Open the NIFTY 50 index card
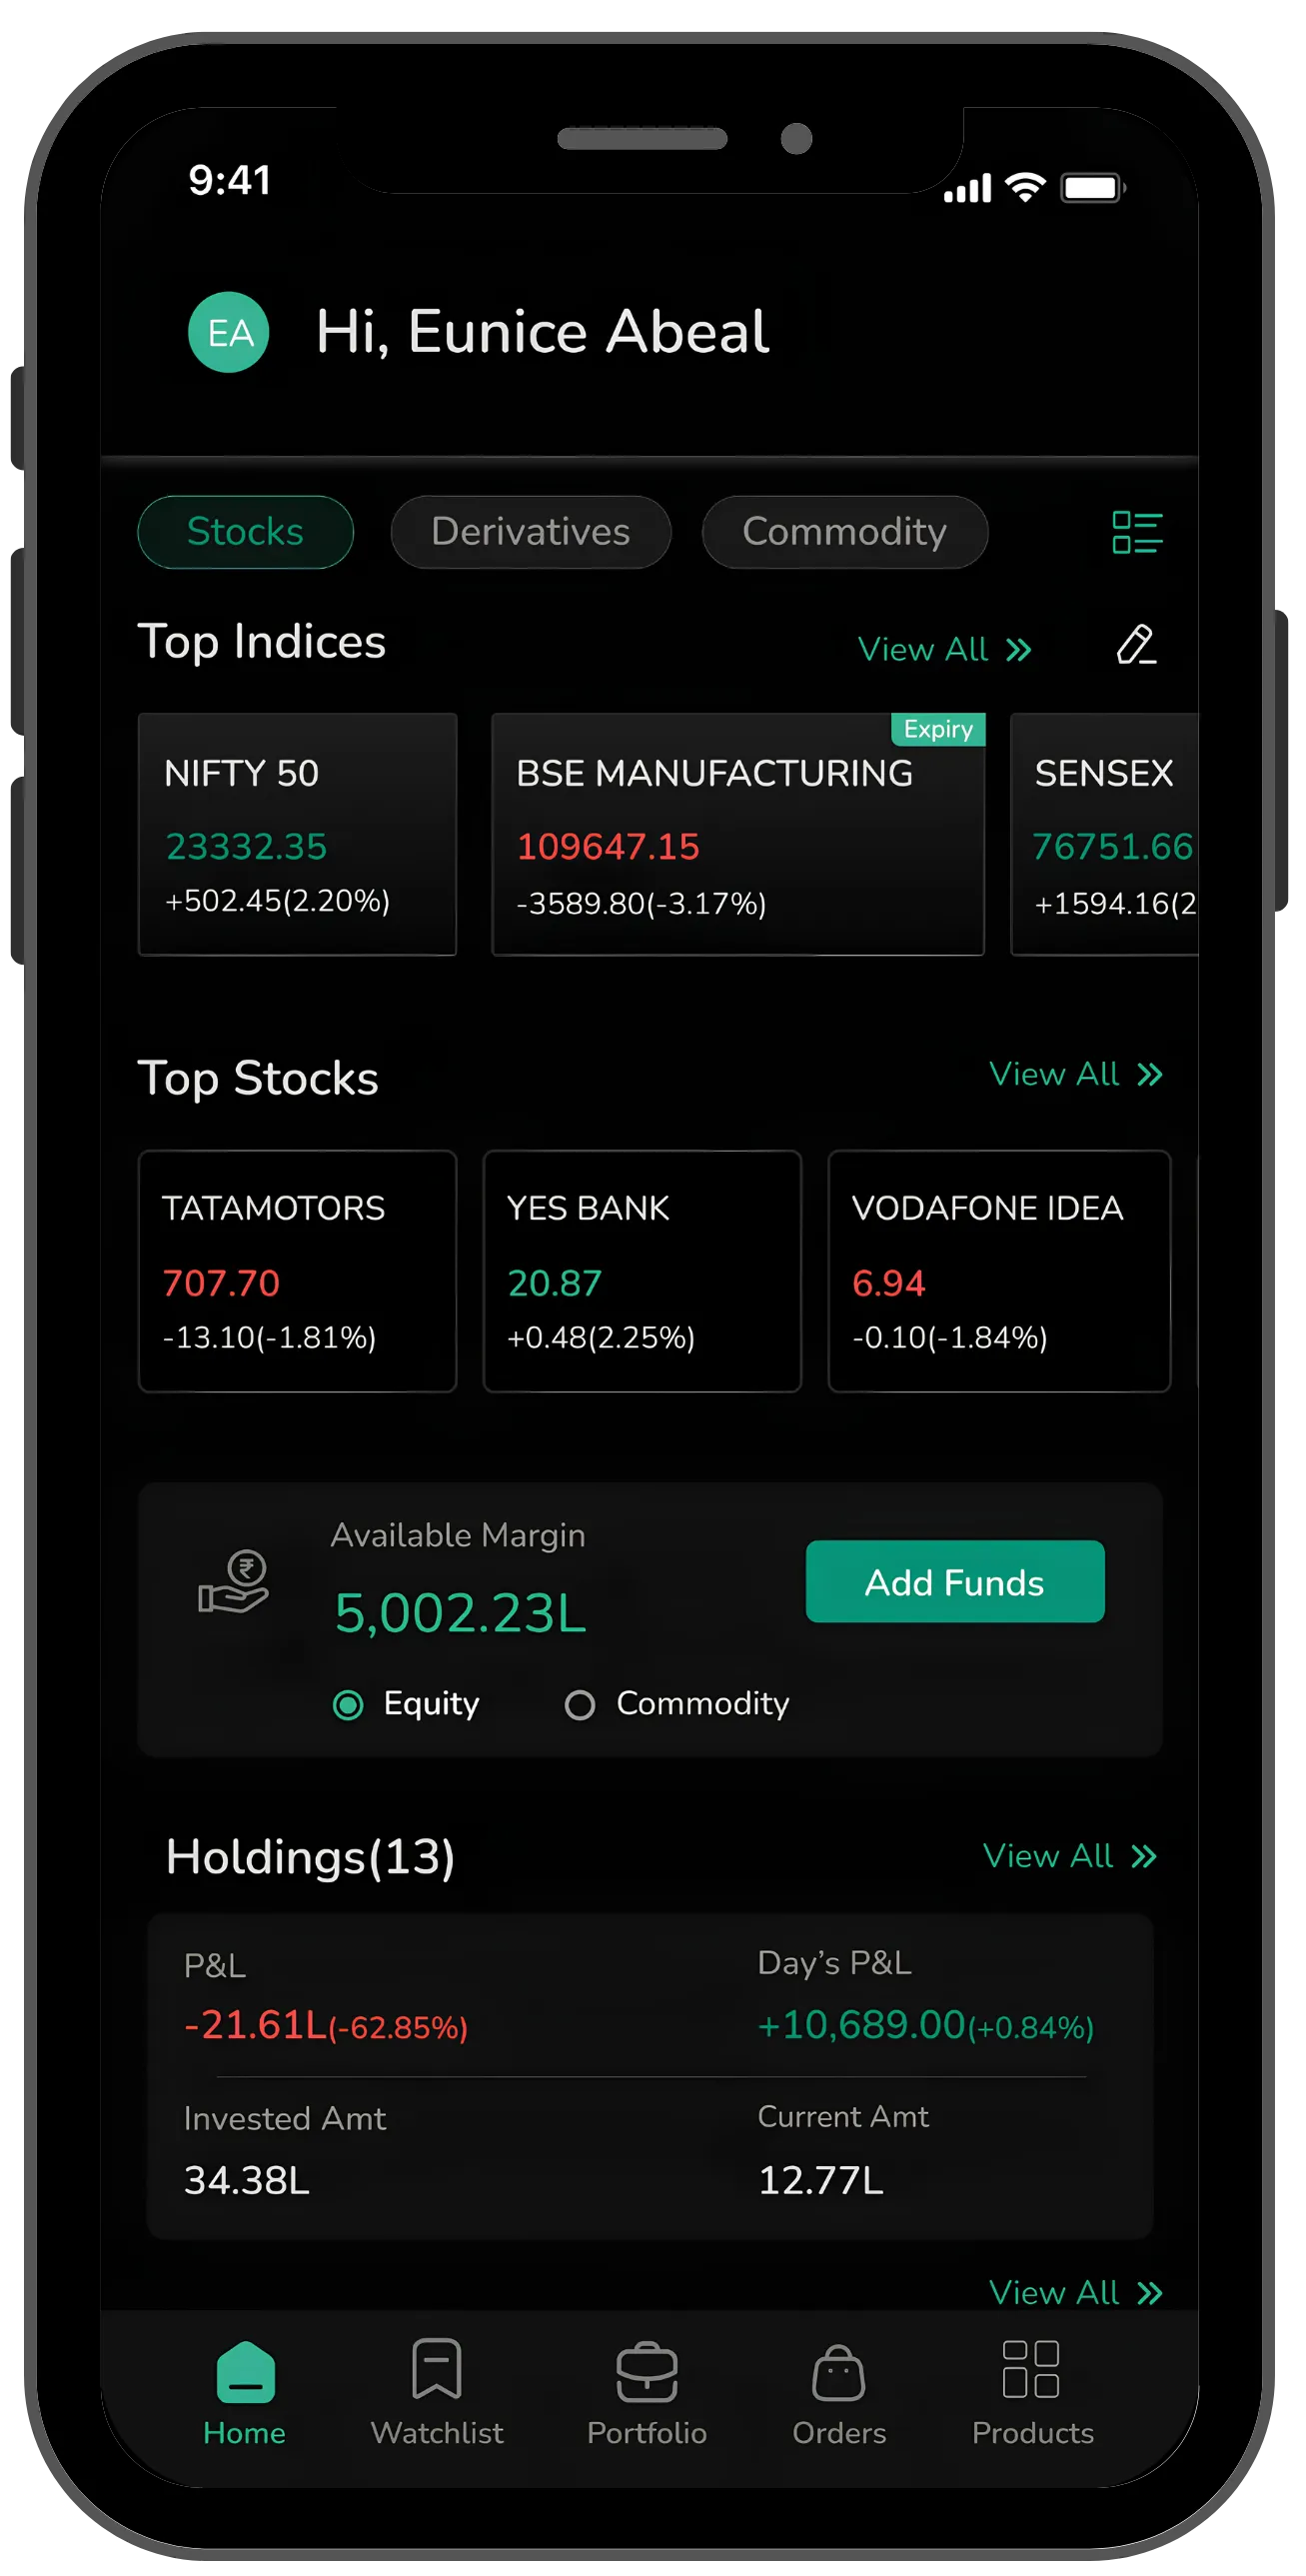Screen dimensions: 1306x2576 [297, 834]
